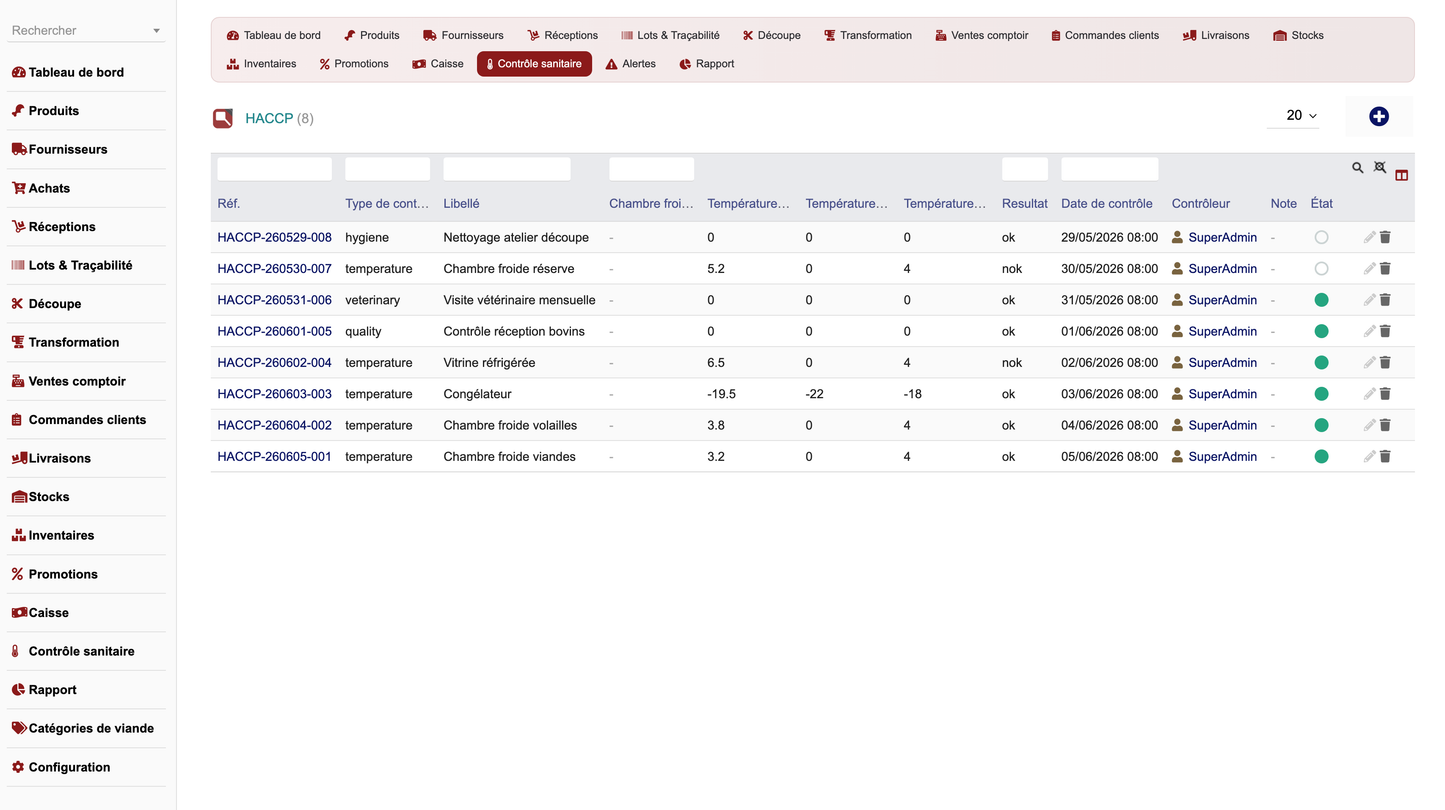Image resolution: width=1445 pixels, height=810 pixels.
Task: Click the percent icon beside Promotions in sidebar
Action: click(17, 574)
